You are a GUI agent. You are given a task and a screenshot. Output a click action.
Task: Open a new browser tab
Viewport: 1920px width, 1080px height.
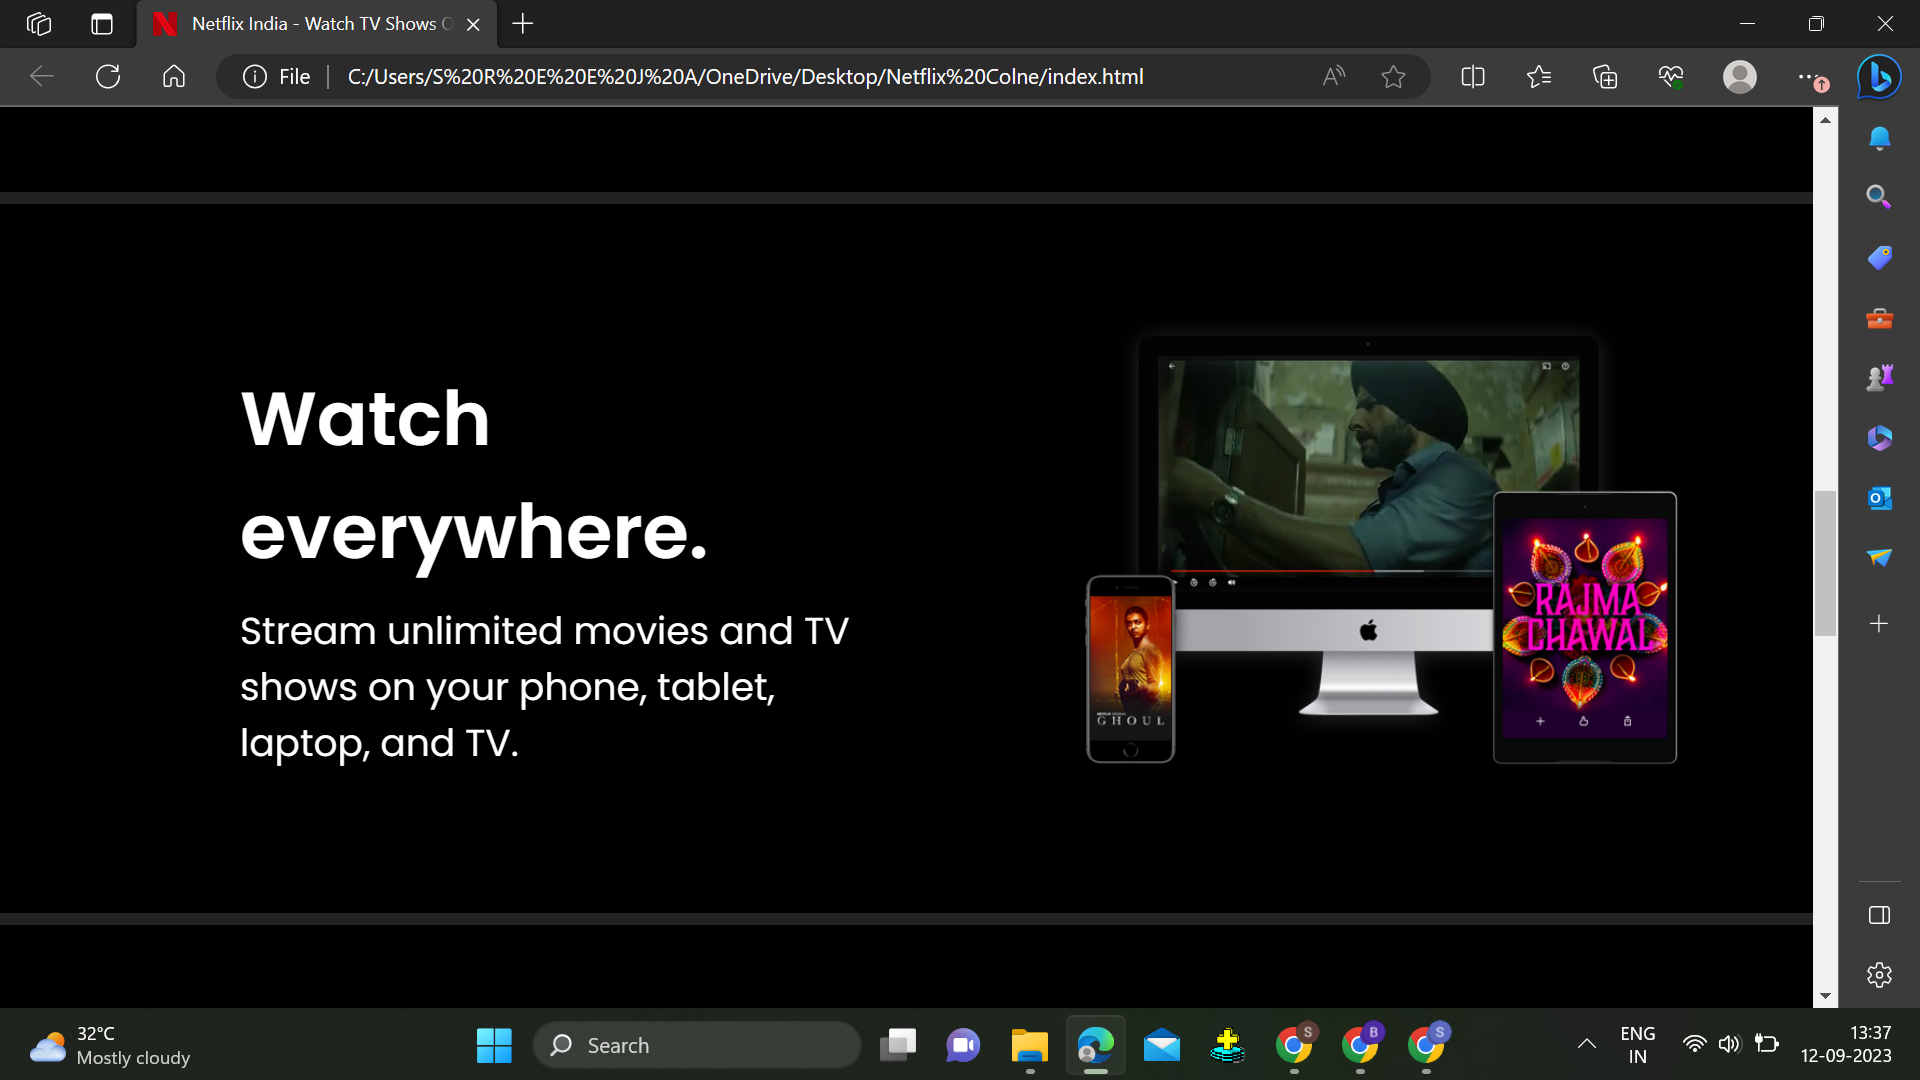point(521,24)
